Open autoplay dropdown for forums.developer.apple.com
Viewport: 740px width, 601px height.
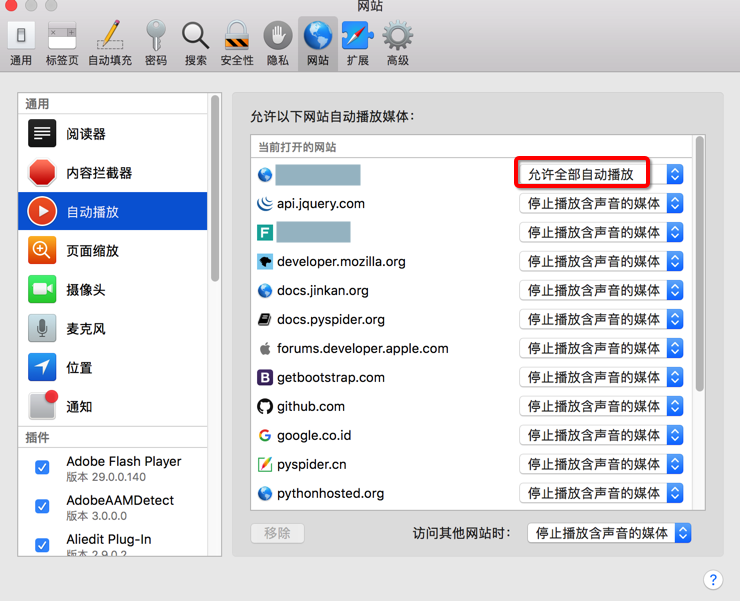(x=601, y=348)
